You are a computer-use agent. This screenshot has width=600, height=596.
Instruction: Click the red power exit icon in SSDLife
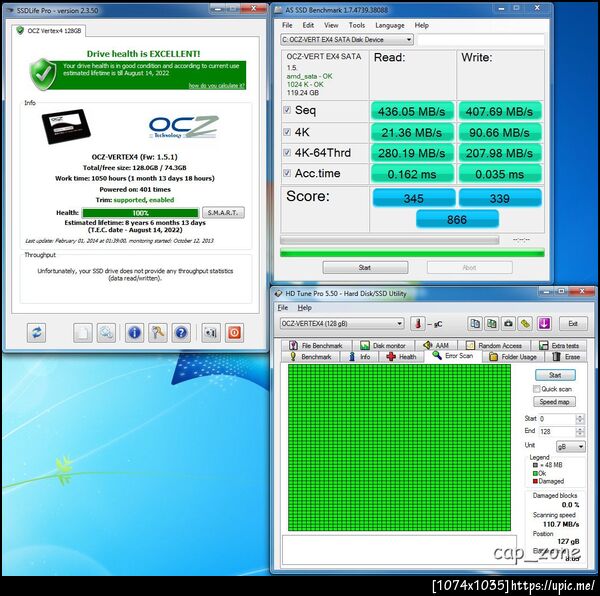point(235,332)
